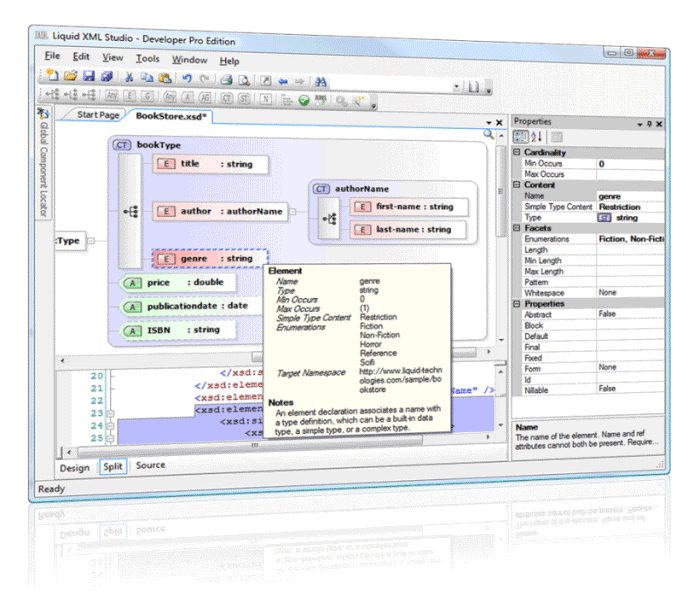Click the Undo arrow icon
The image size is (682, 600).
tap(187, 78)
